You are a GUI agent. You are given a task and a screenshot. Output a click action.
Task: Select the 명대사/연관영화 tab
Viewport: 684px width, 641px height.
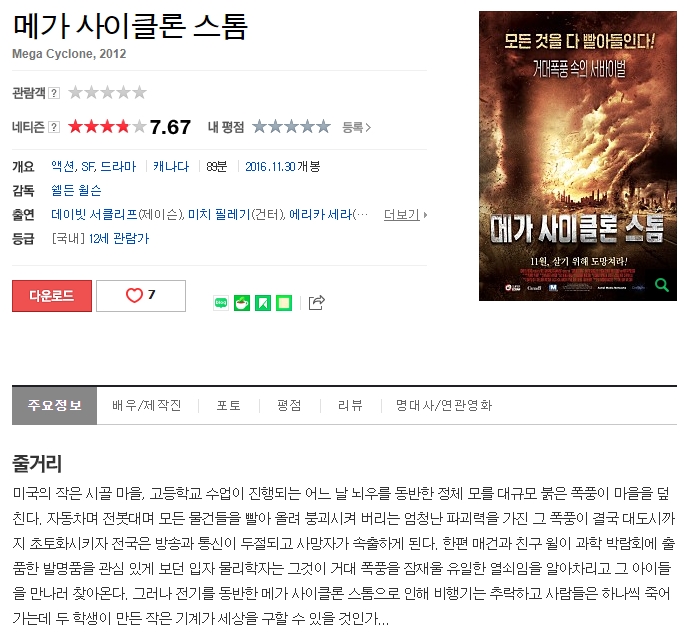click(444, 405)
